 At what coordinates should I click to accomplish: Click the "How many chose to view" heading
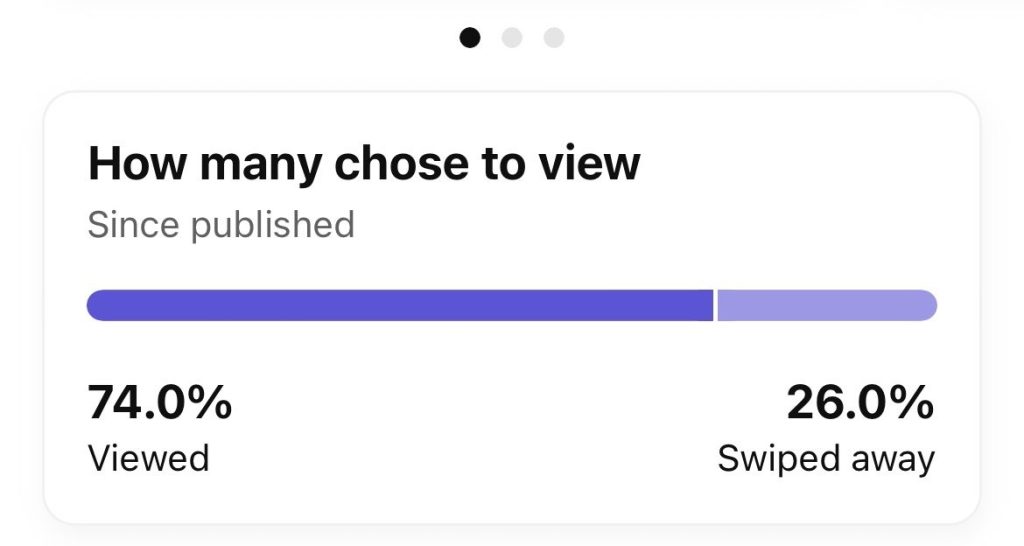[364, 163]
